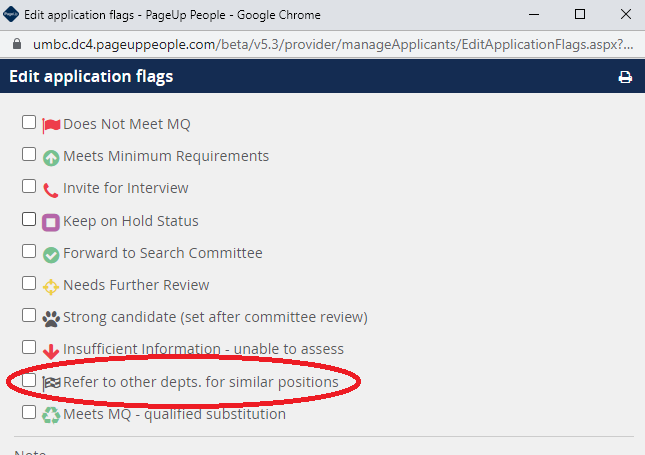Toggle the Keep on Hold Status checkbox

point(29,219)
